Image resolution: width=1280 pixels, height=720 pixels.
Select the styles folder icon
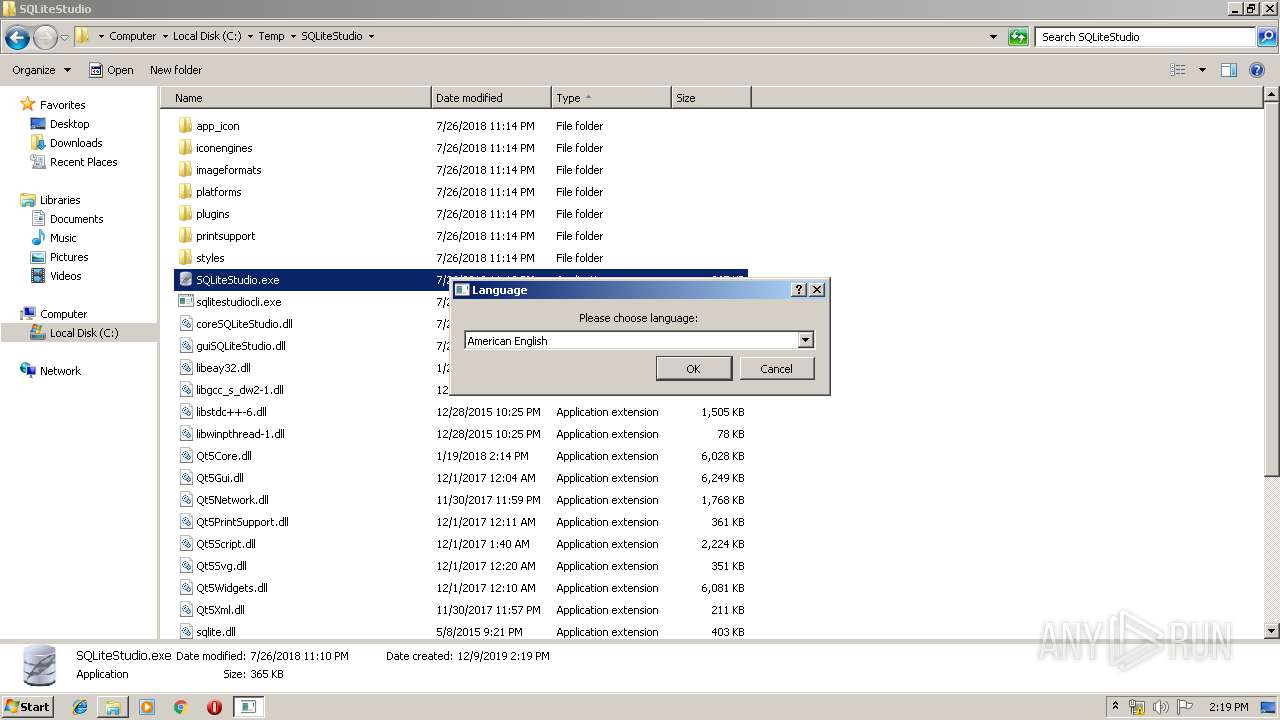tap(185, 258)
